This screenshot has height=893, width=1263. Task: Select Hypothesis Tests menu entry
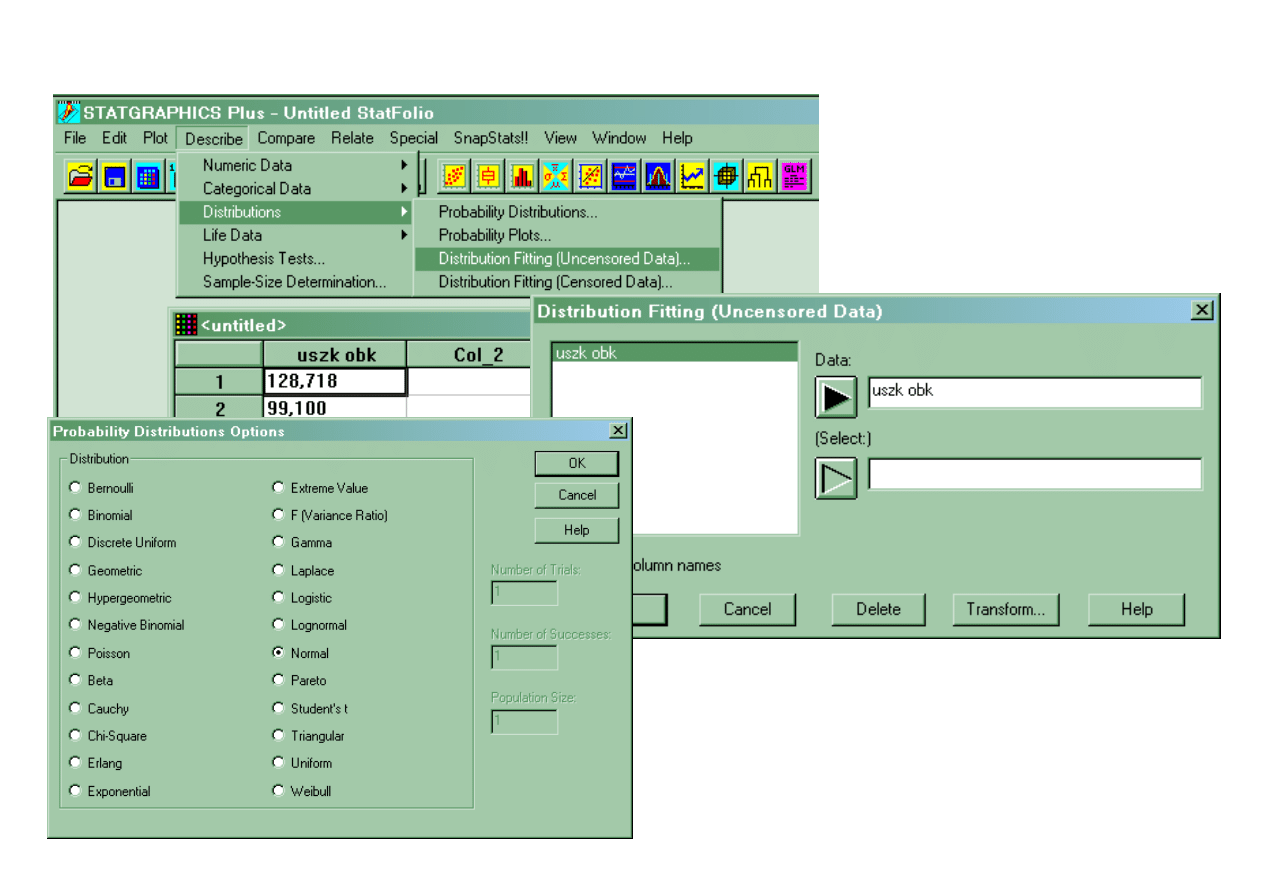[296, 258]
